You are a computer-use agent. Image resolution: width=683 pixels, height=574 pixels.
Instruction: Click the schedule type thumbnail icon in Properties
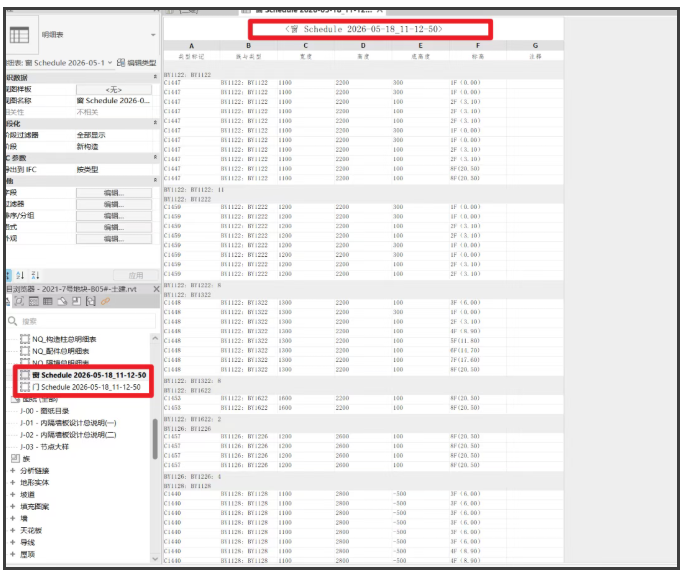pos(20,35)
